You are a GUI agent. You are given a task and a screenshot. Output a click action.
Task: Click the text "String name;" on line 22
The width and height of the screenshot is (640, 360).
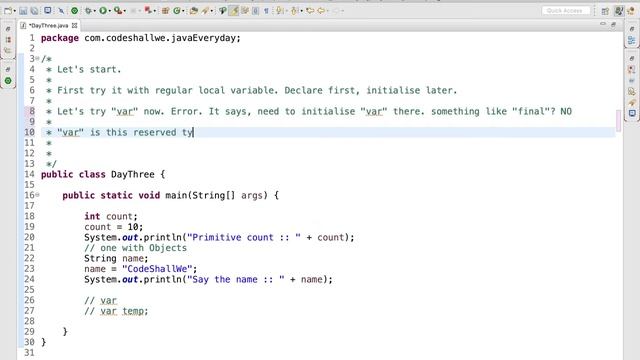[x=116, y=258]
